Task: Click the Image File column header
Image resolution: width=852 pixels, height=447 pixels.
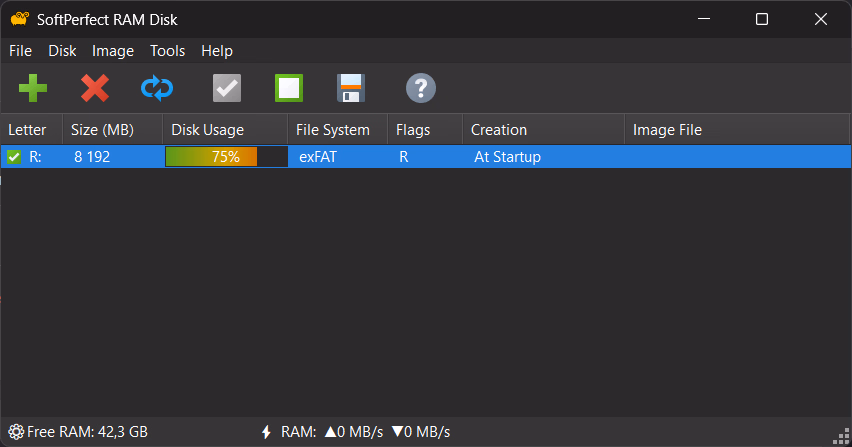Action: point(667,130)
